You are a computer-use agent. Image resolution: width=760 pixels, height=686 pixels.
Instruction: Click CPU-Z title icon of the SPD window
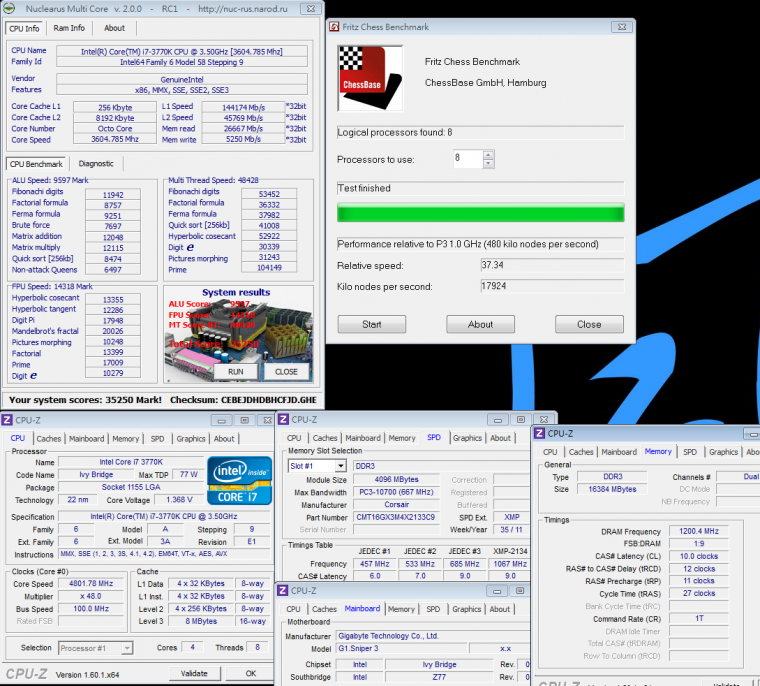[x=284, y=418]
